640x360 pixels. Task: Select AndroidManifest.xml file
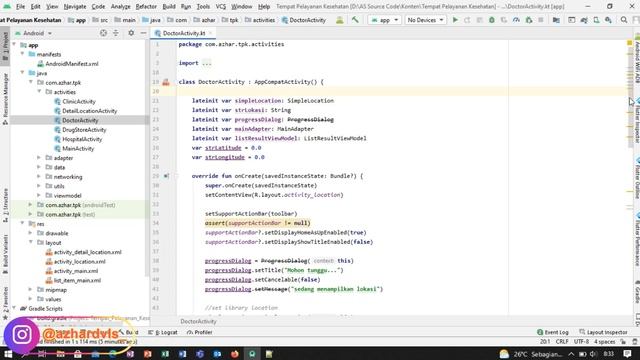click(x=72, y=64)
